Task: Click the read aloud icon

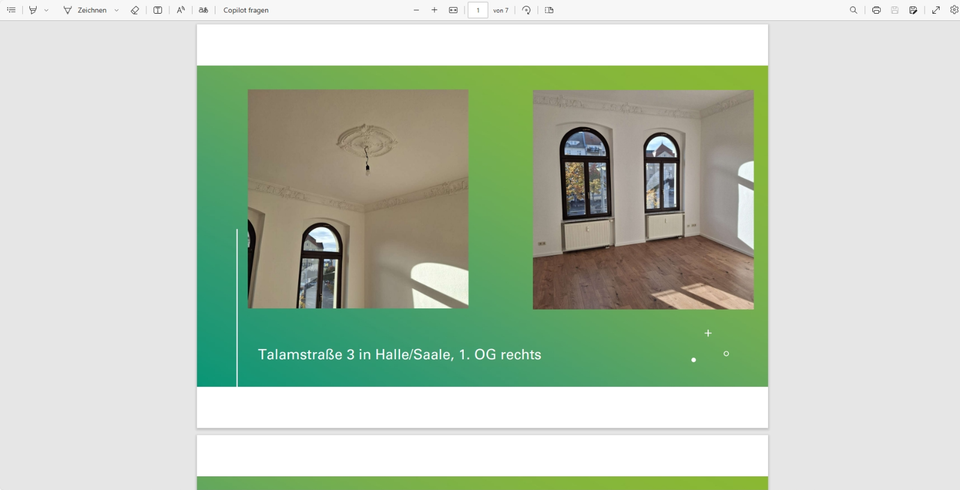Action: (x=181, y=10)
